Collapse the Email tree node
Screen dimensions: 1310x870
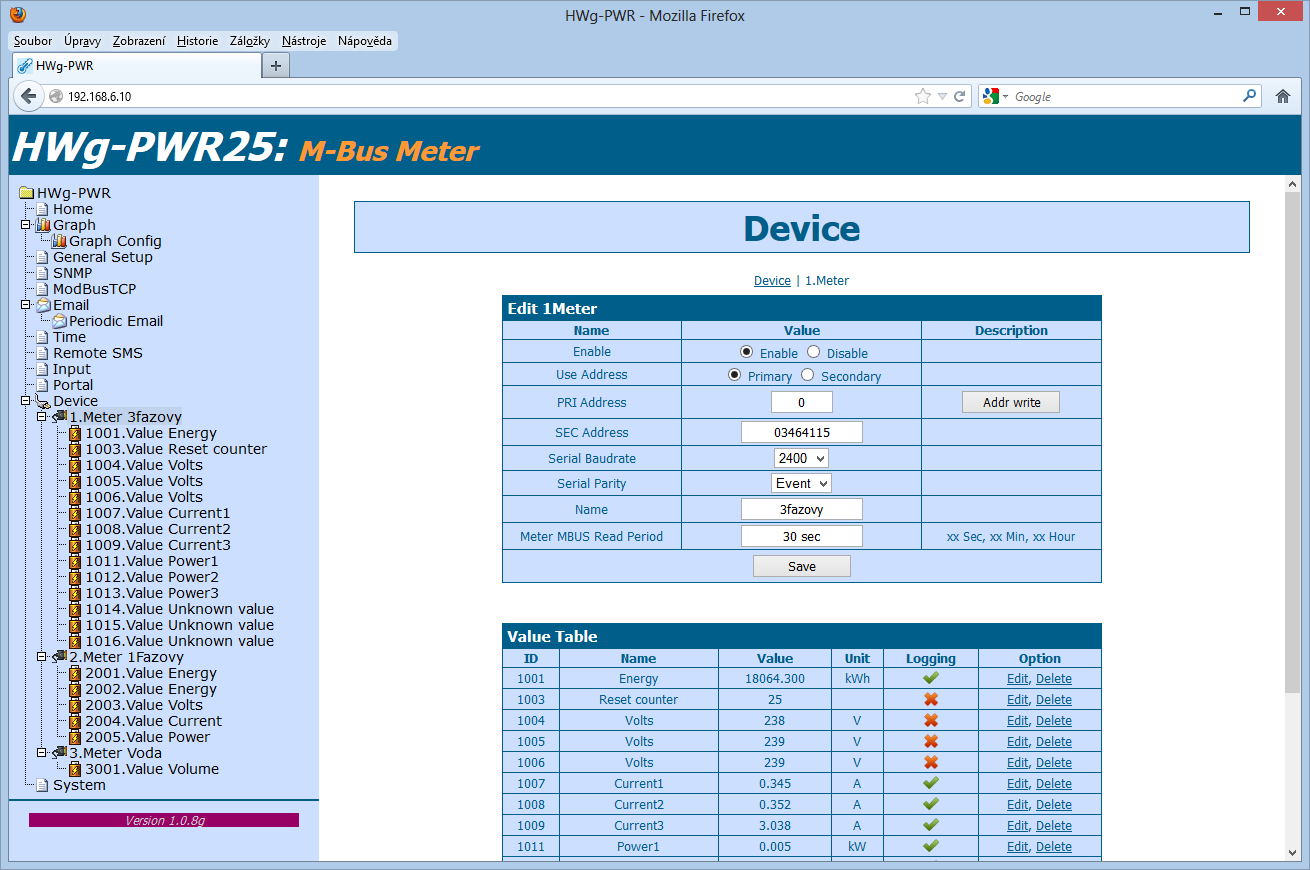coord(26,305)
